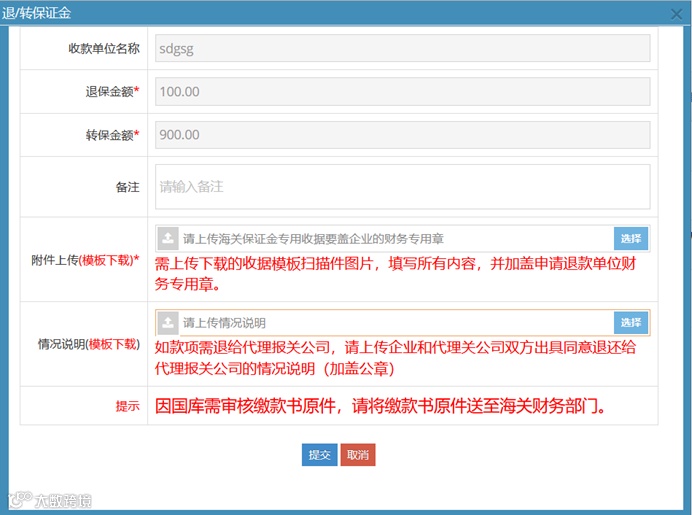This screenshot has height=515, width=692.
Task: Click the 收款单位名称 field showing sdgsg
Action: pyautogui.click(x=402, y=48)
